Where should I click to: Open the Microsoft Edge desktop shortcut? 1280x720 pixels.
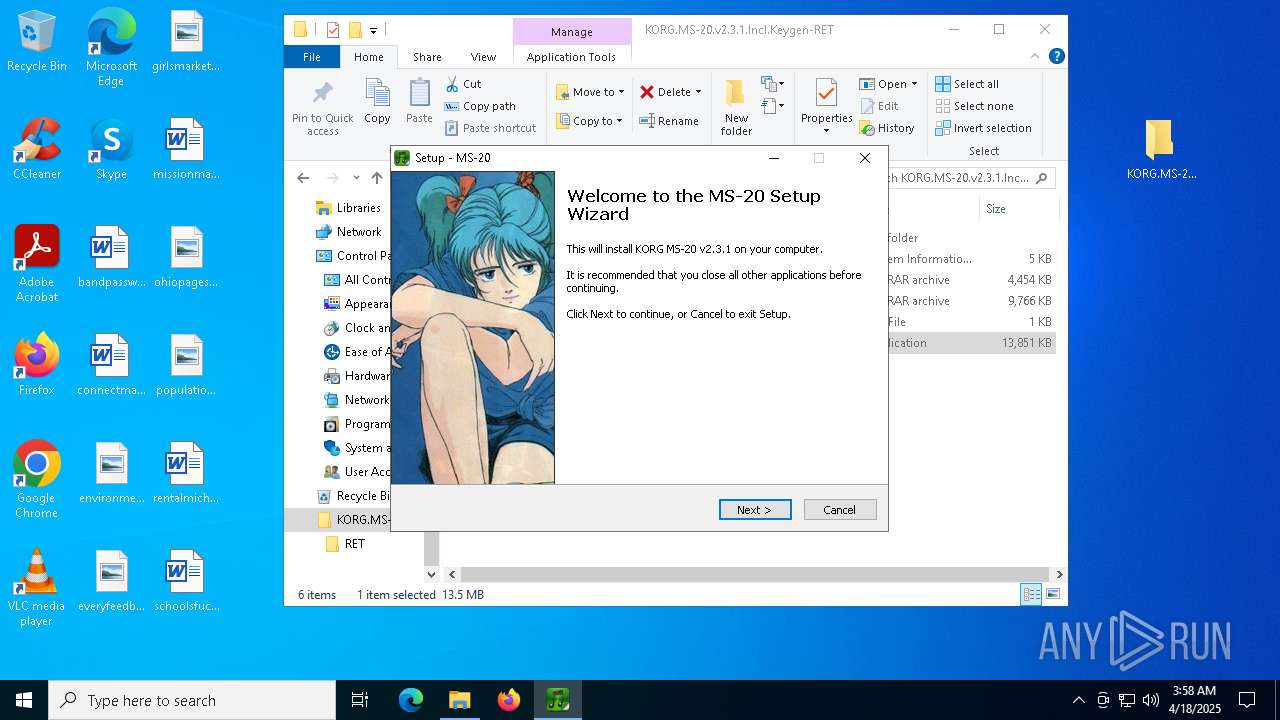(x=111, y=48)
